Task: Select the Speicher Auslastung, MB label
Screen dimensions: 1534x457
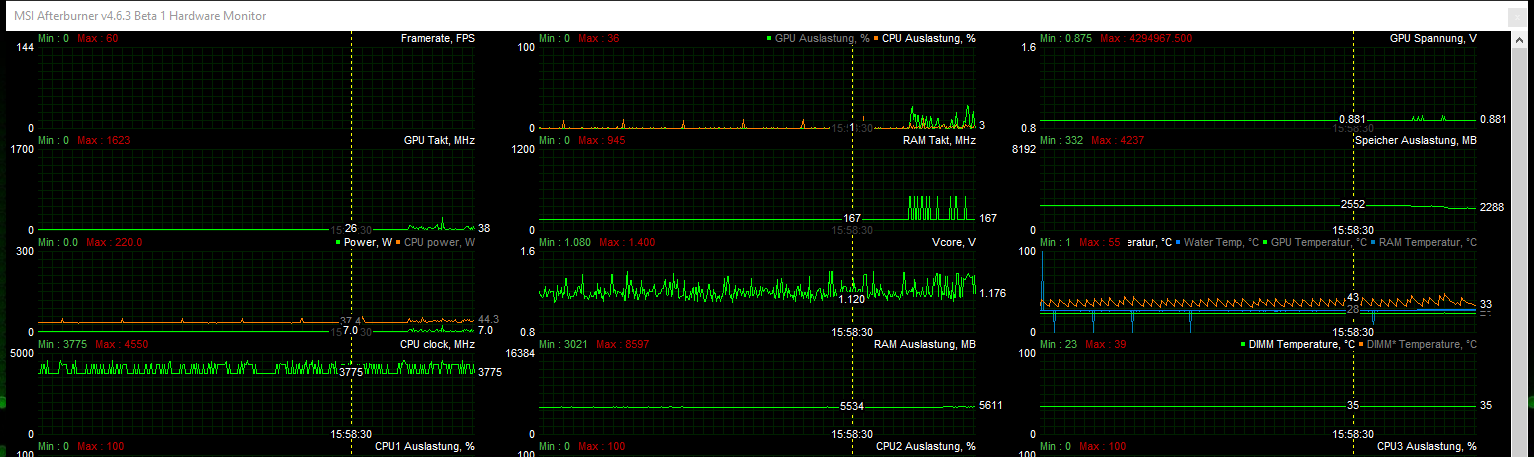Action: pyautogui.click(x=1415, y=140)
